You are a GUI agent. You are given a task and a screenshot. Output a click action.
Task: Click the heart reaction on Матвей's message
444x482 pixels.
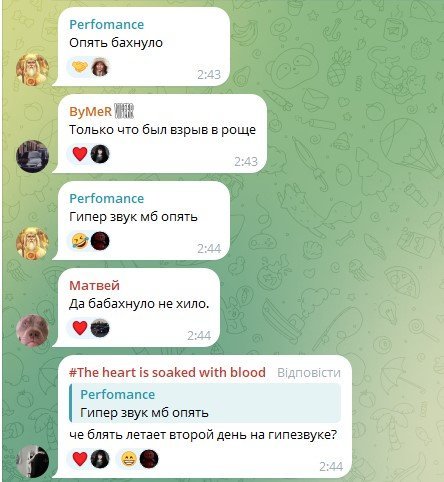(x=80, y=328)
